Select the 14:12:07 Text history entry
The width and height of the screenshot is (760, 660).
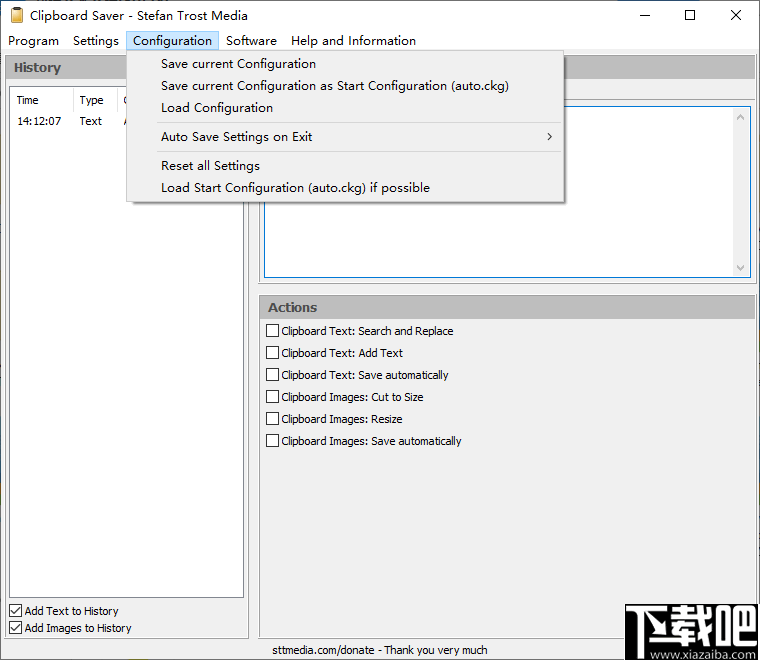70,121
